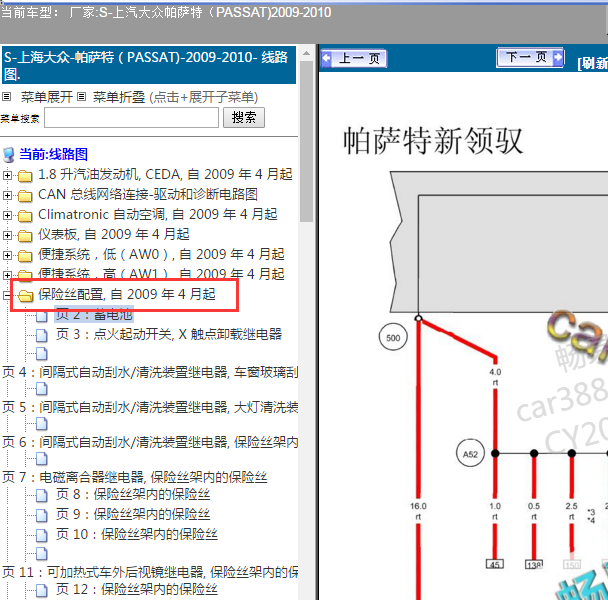The height and width of the screenshot is (600, 608).
Task: Click left panel scrollbar up arrow
Action: tap(306, 54)
